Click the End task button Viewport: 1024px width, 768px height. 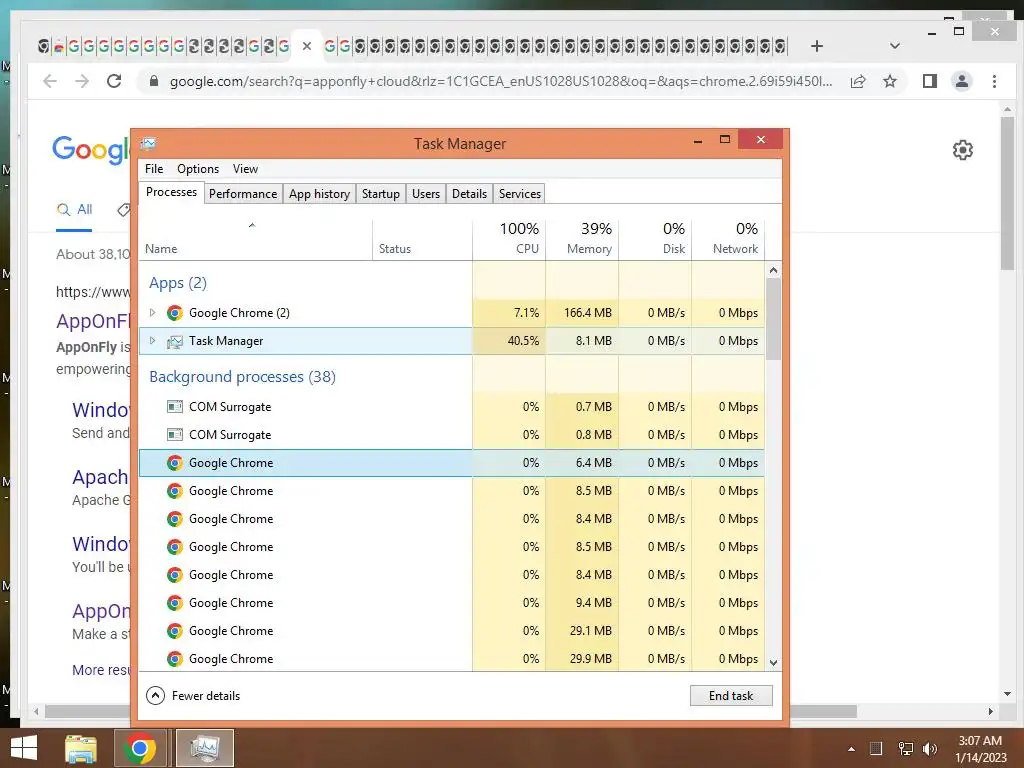tap(731, 696)
